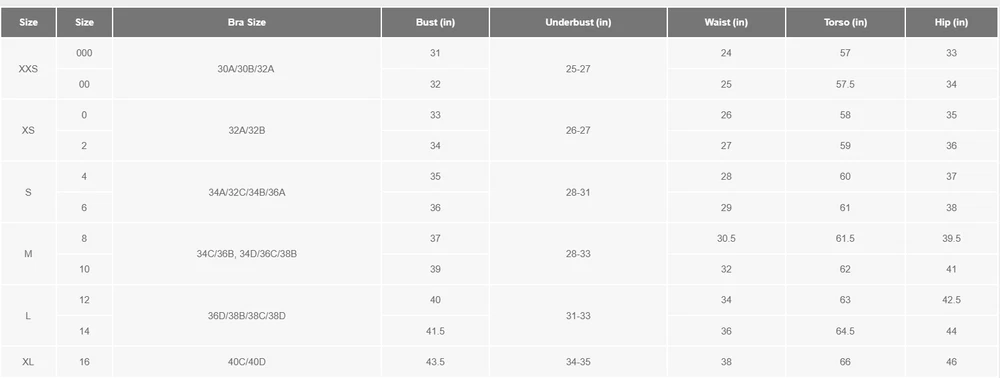Click the 39.5 hip measurement
The width and height of the screenshot is (1000, 378).
951,238
